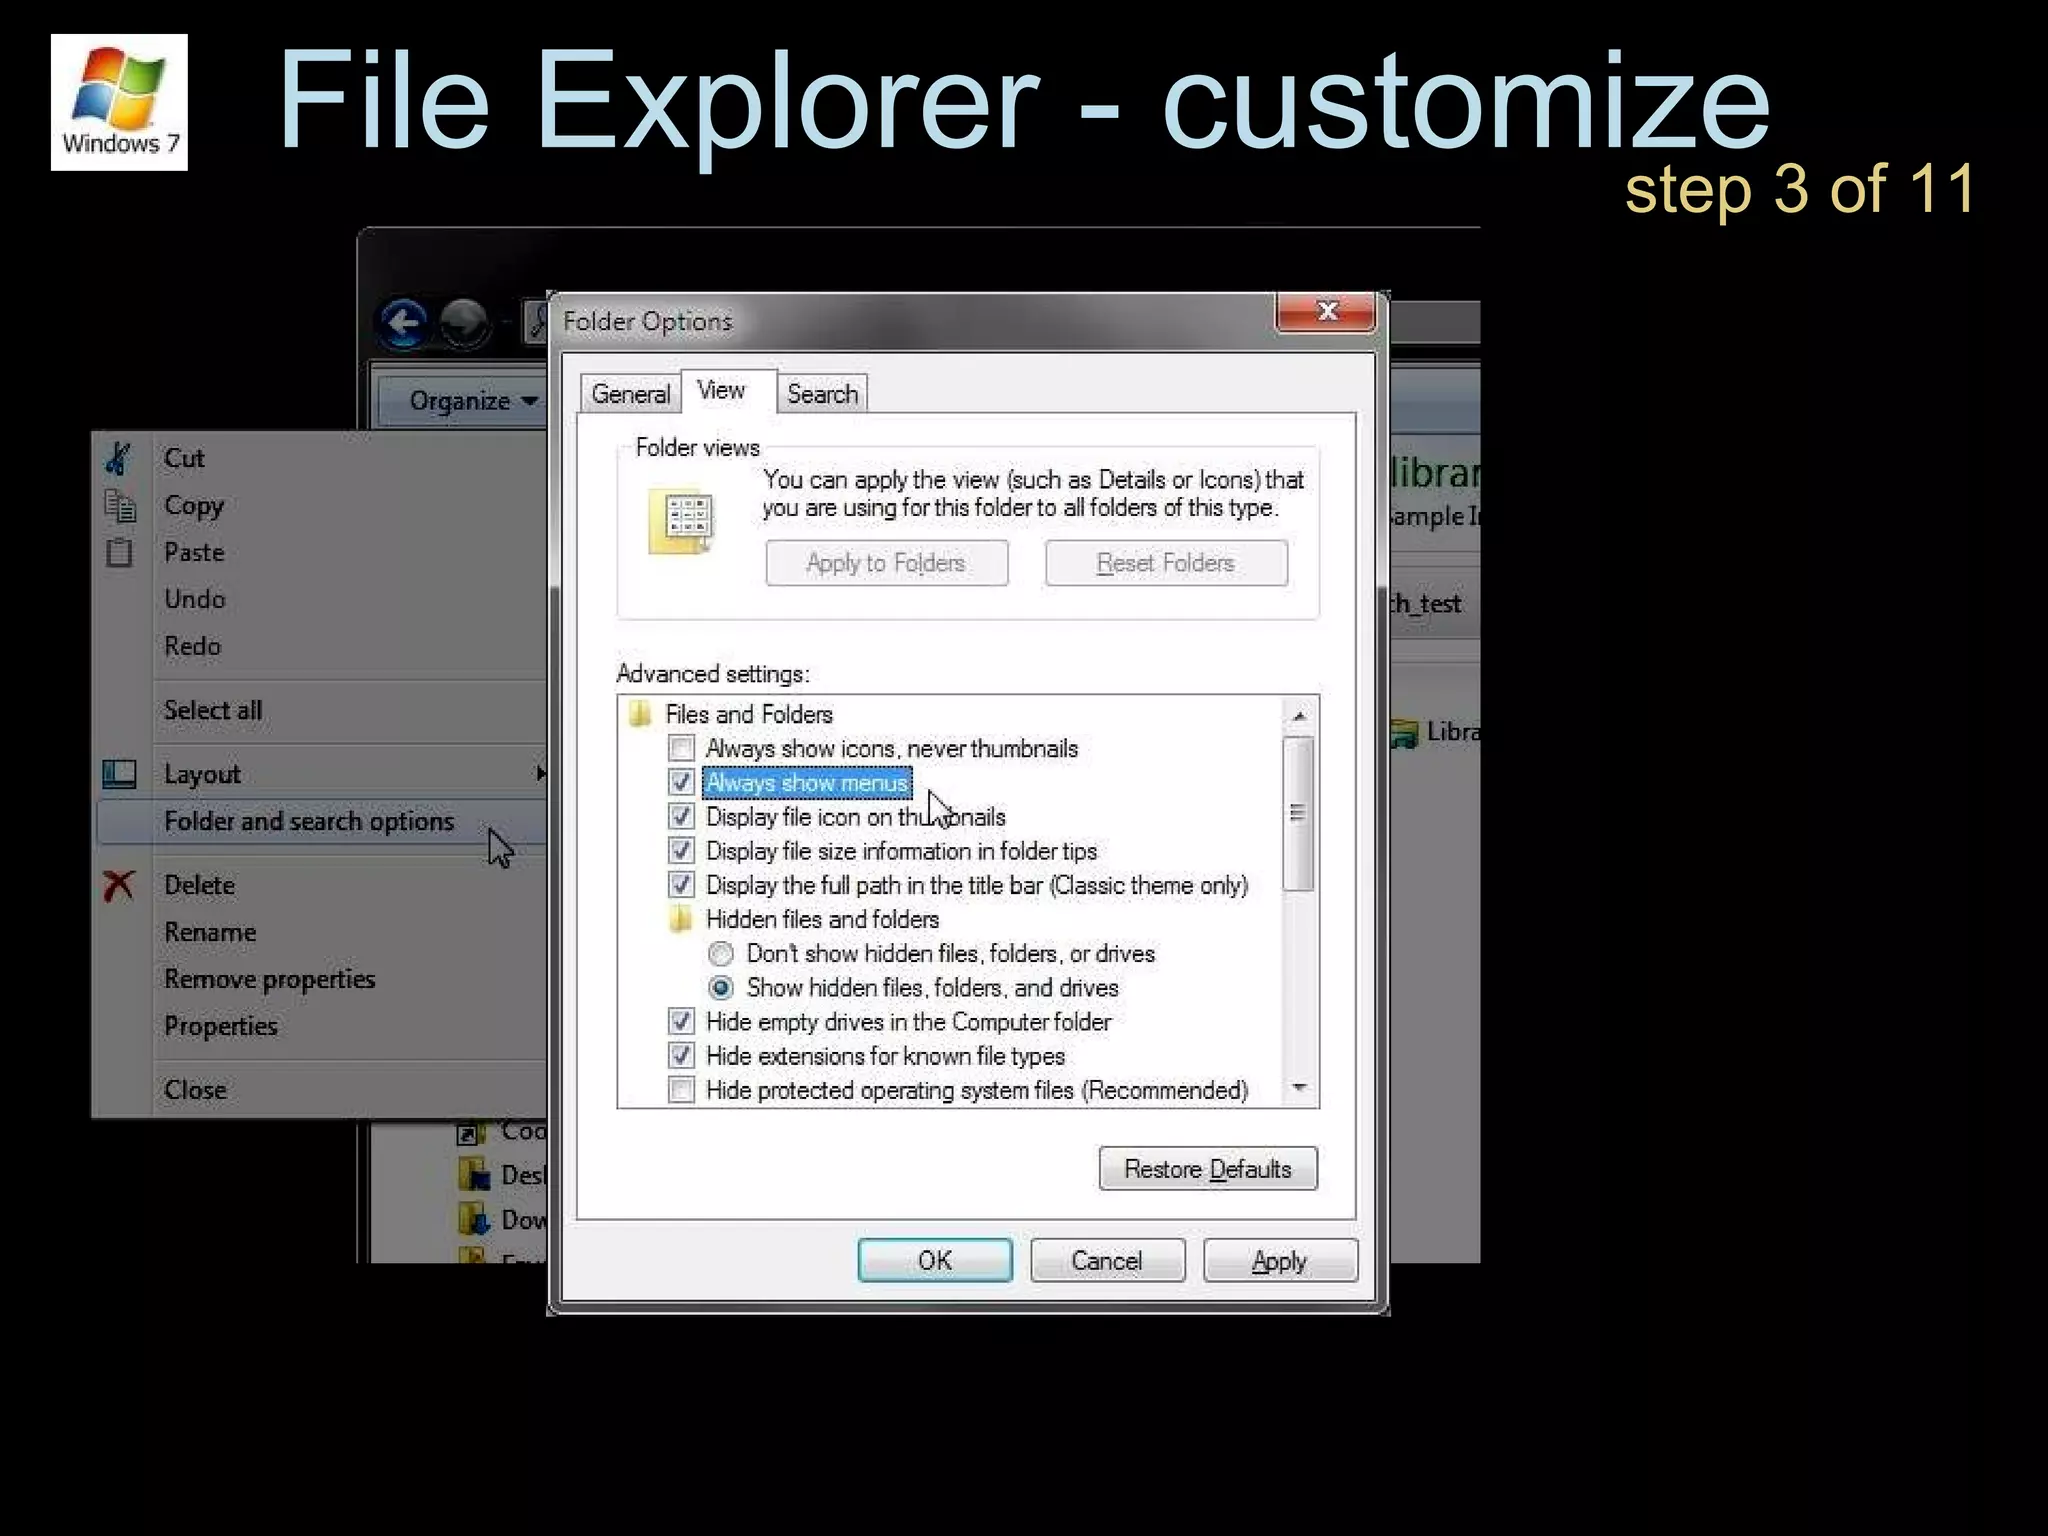Click the Cut scissors icon in menu
The width and height of the screenshot is (2048, 1536).
119,458
